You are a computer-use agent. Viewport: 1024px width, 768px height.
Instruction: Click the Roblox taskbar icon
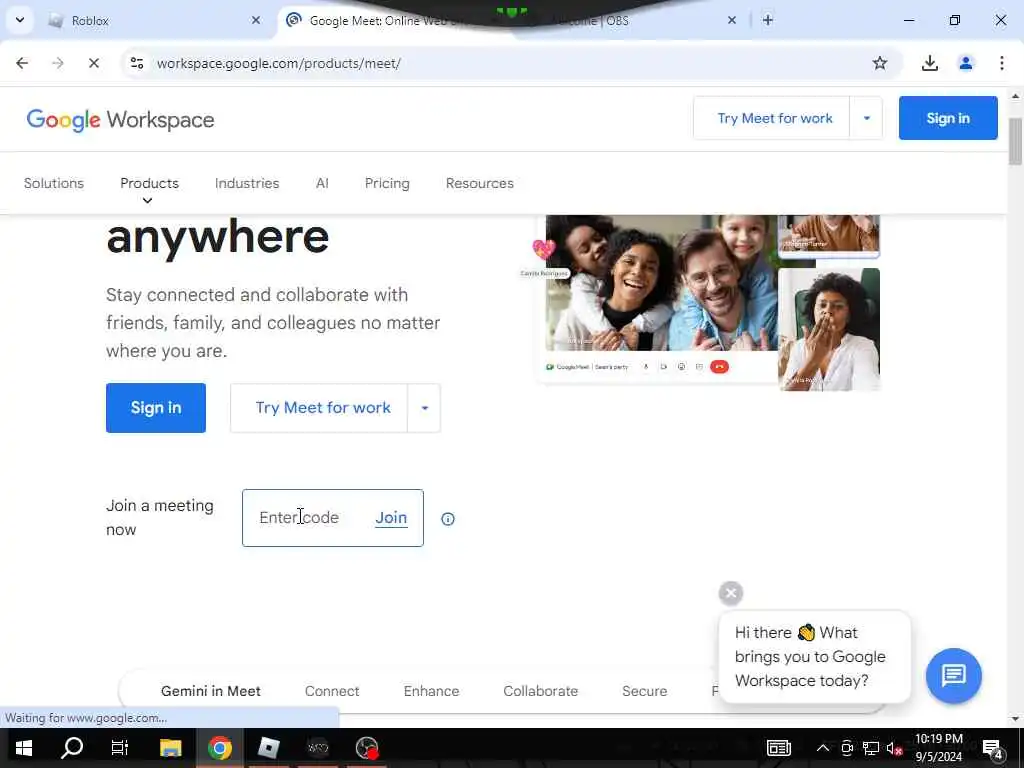(268, 748)
